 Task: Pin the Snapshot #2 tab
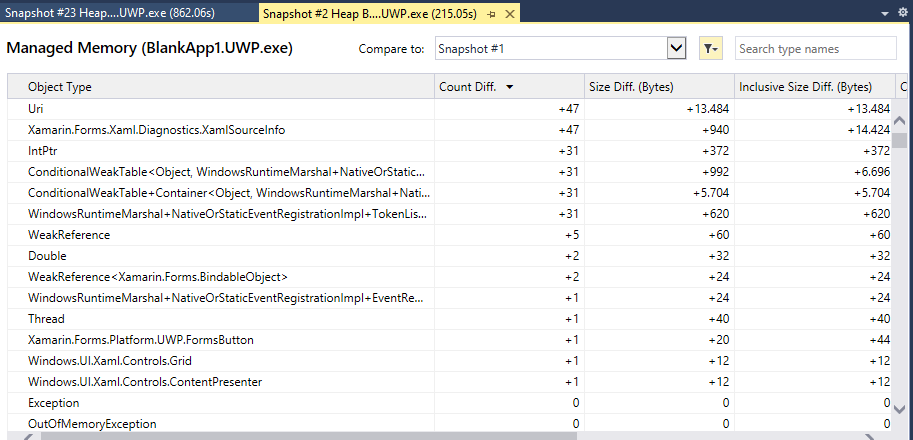[491, 15]
